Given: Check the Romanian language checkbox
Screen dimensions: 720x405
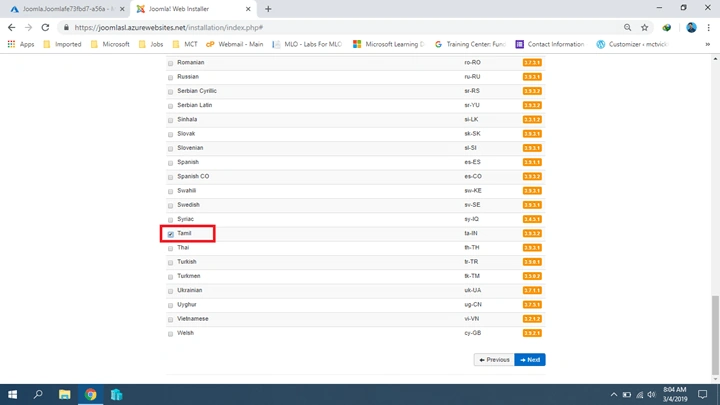Looking at the screenshot, I should tap(170, 63).
